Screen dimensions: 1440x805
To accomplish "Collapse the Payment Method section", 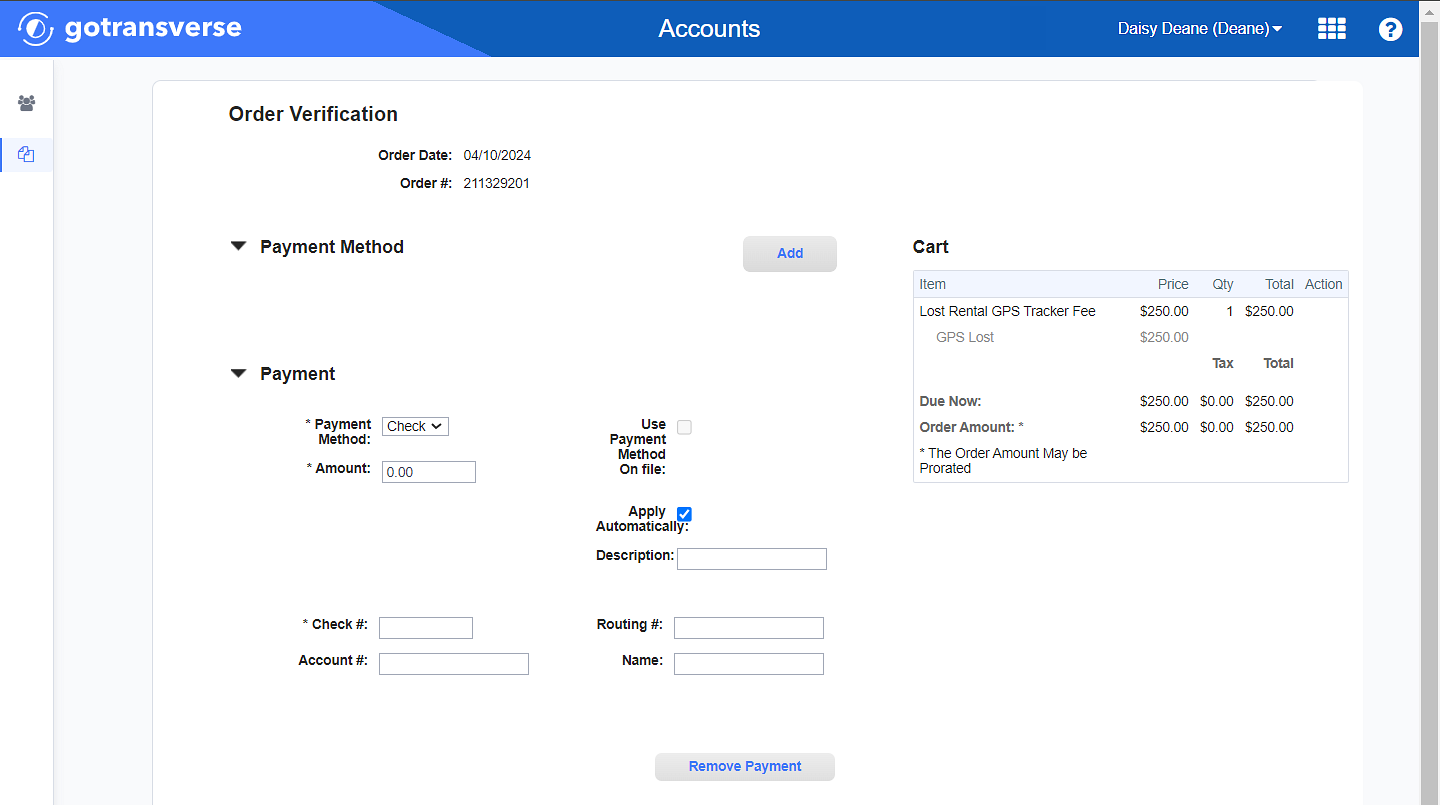I will point(238,246).
